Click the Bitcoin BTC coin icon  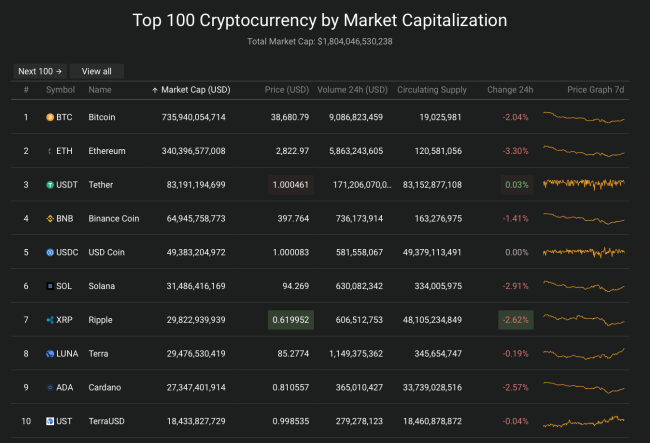50,117
